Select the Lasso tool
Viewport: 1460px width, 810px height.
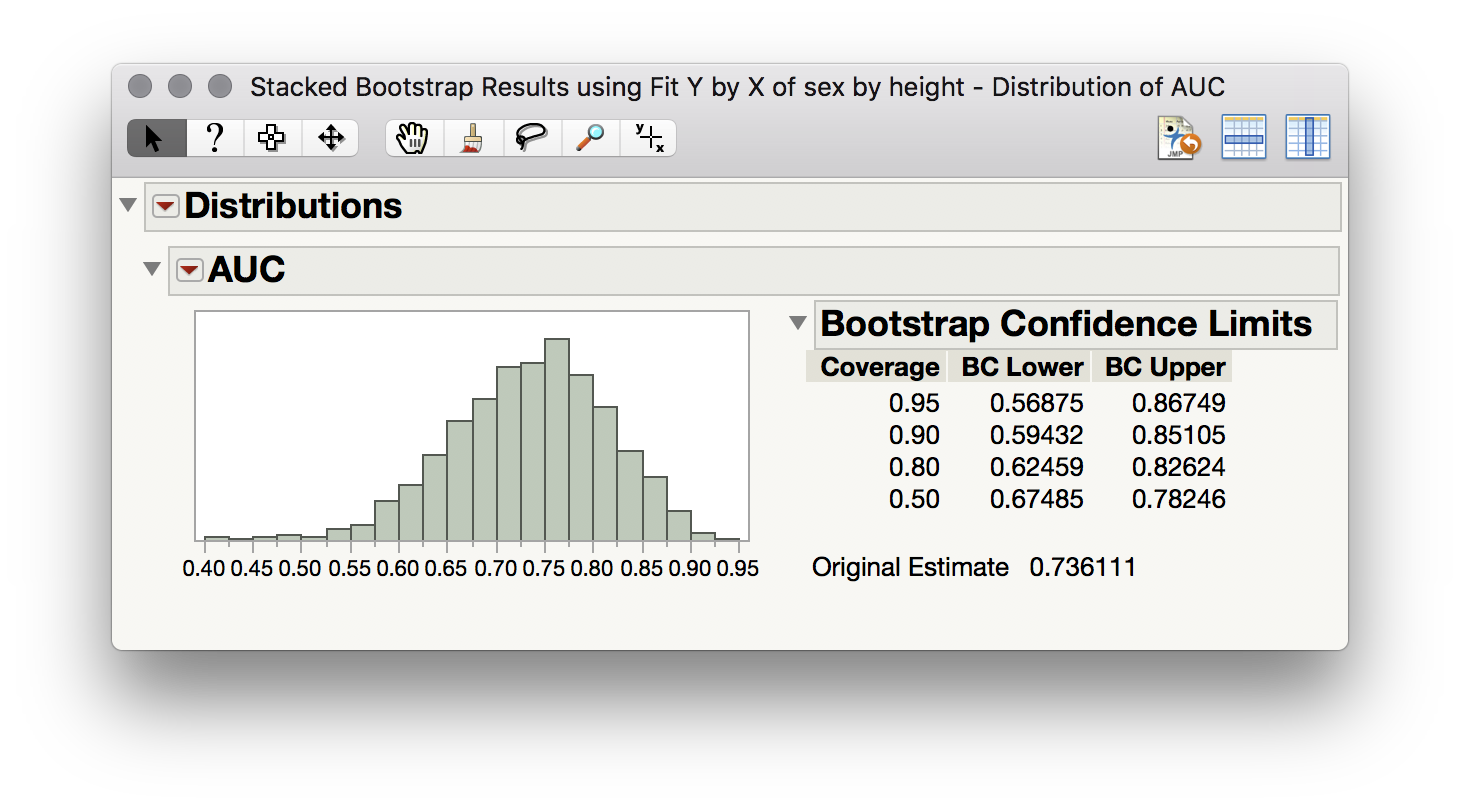pos(531,137)
